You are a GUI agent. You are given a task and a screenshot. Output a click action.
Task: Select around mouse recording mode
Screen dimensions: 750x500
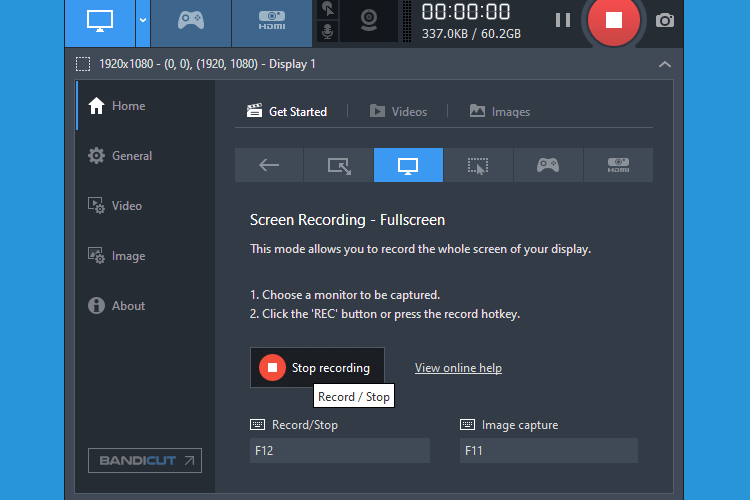click(478, 165)
